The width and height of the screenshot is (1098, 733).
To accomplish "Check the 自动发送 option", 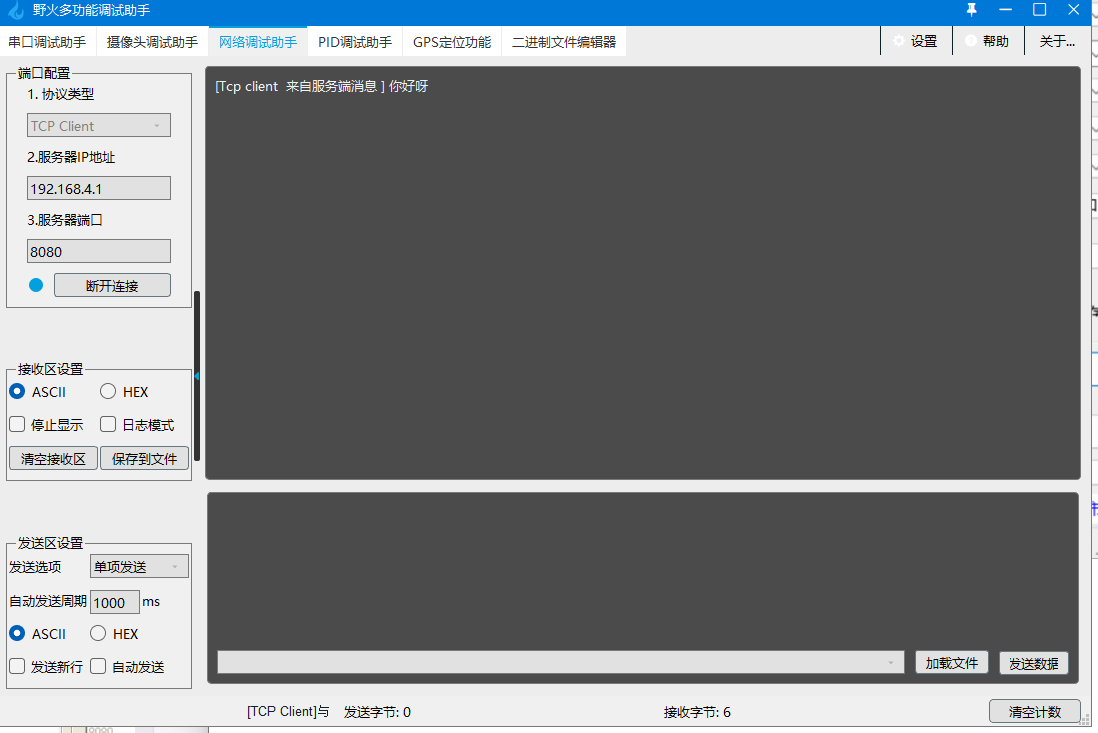I will 97,666.
